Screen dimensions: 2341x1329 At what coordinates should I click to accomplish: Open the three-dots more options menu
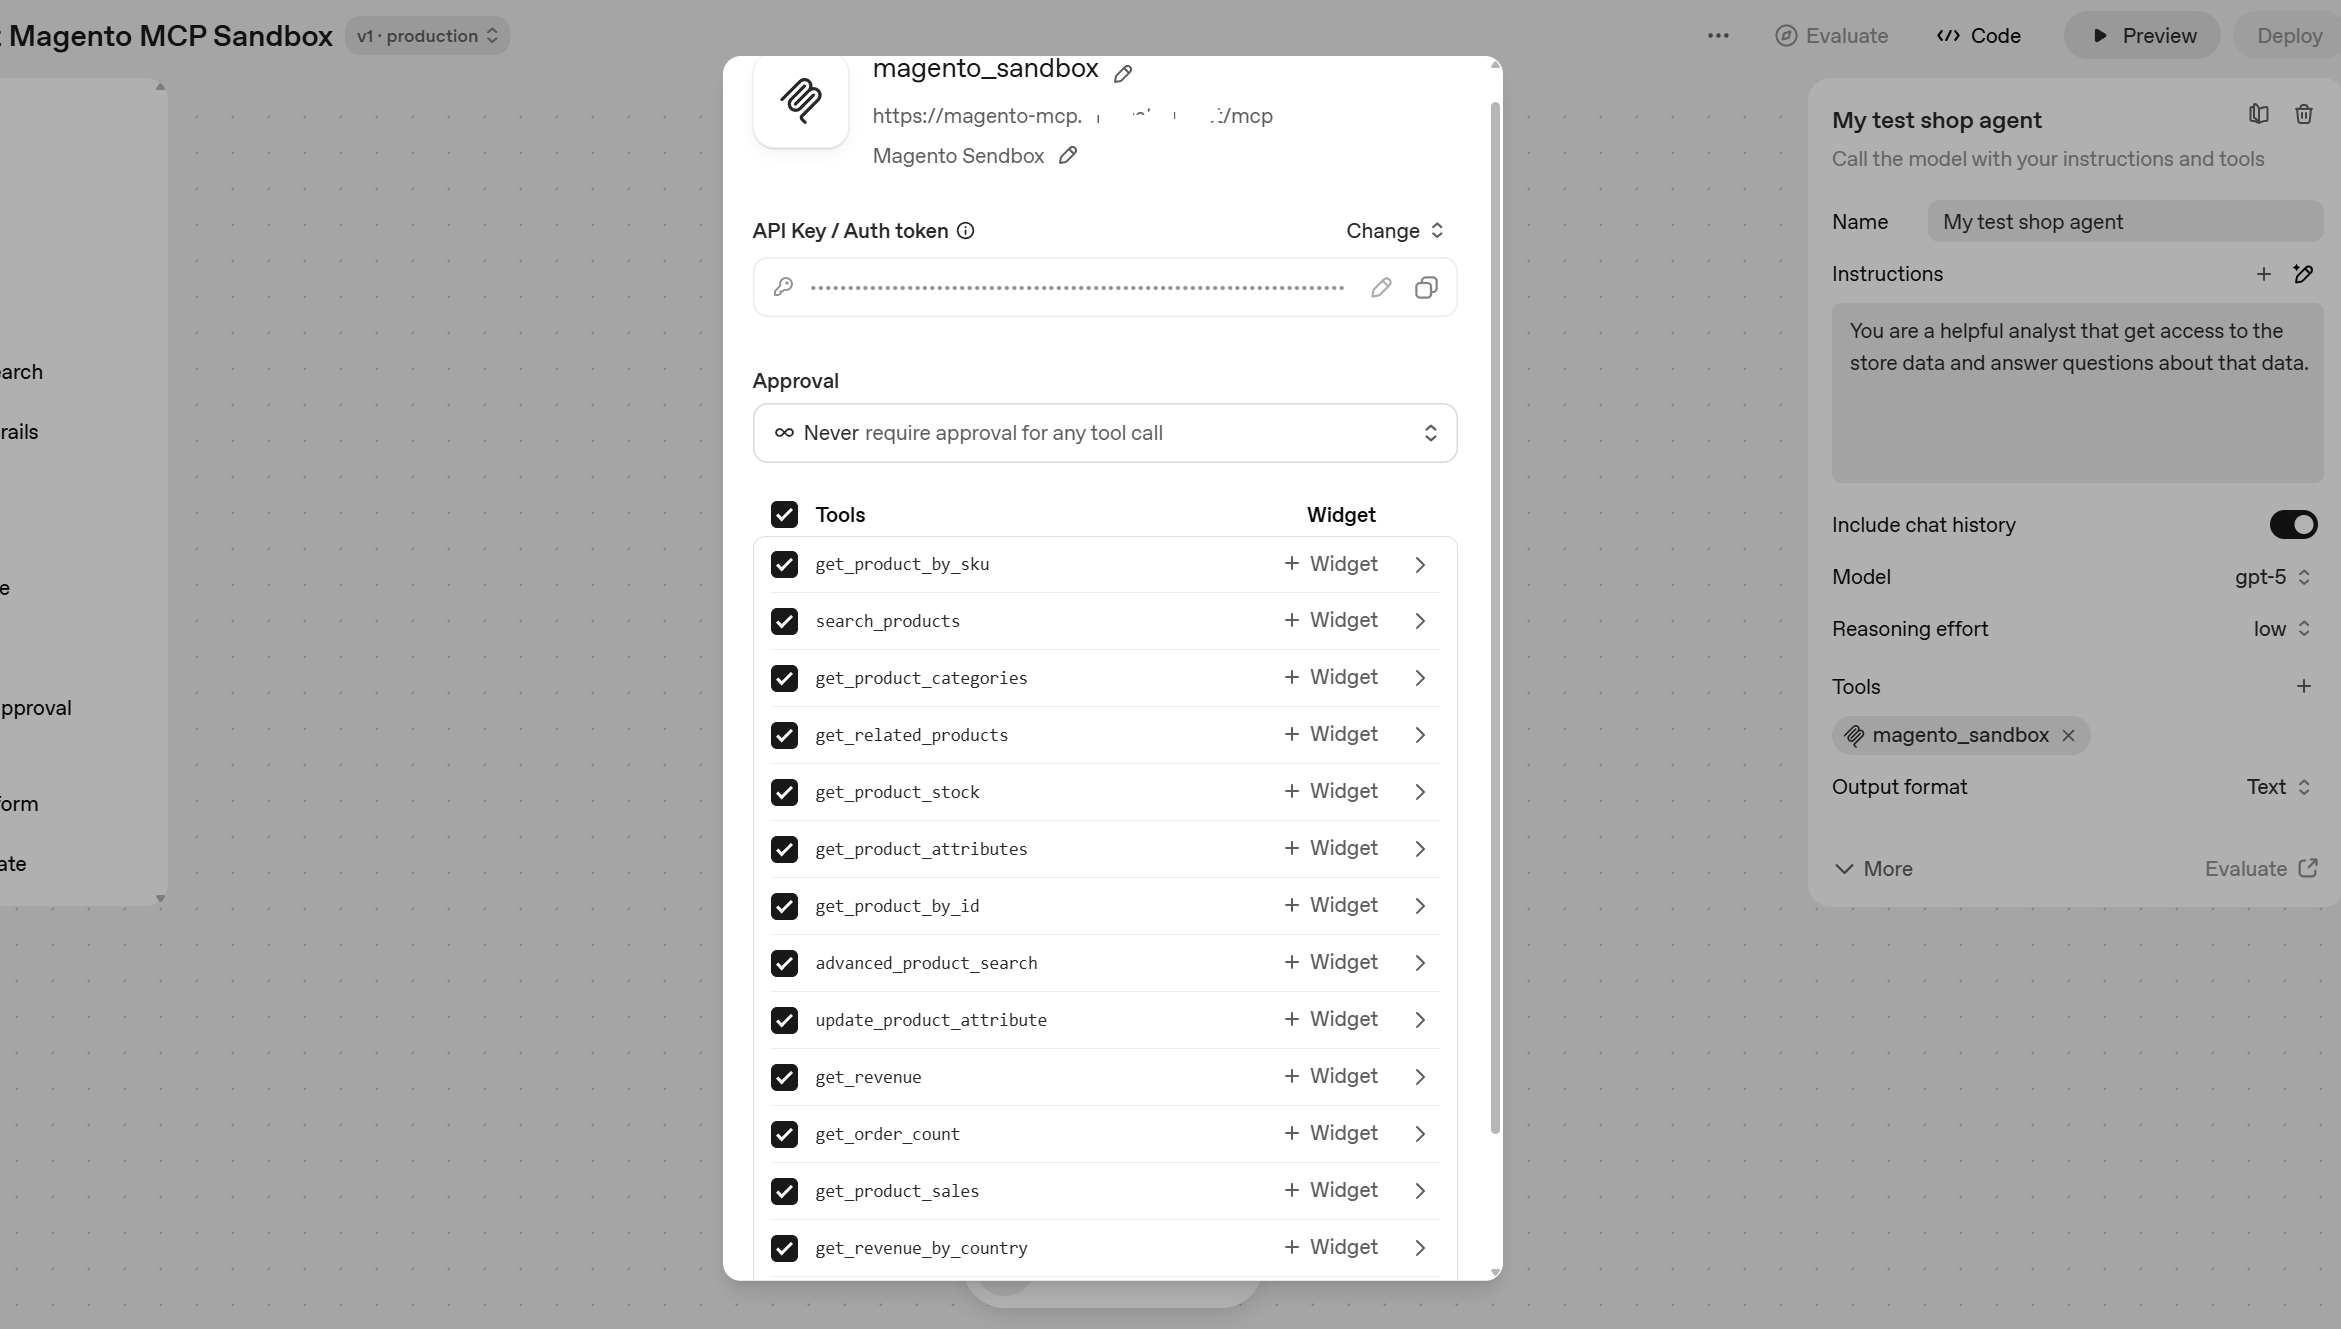tap(1718, 36)
